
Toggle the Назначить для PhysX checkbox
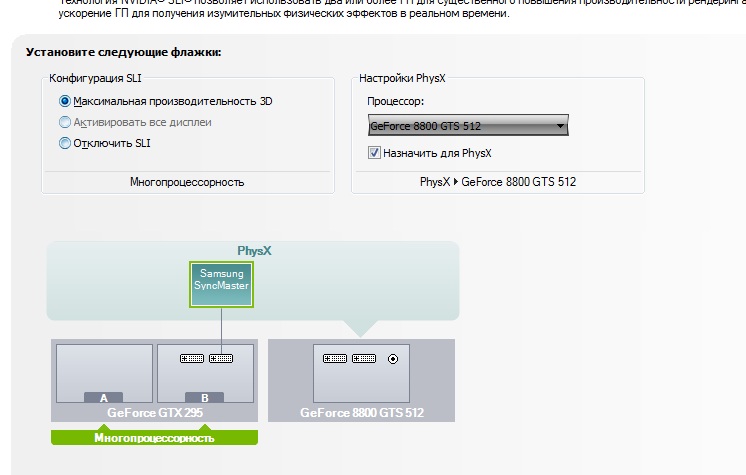click(x=374, y=153)
